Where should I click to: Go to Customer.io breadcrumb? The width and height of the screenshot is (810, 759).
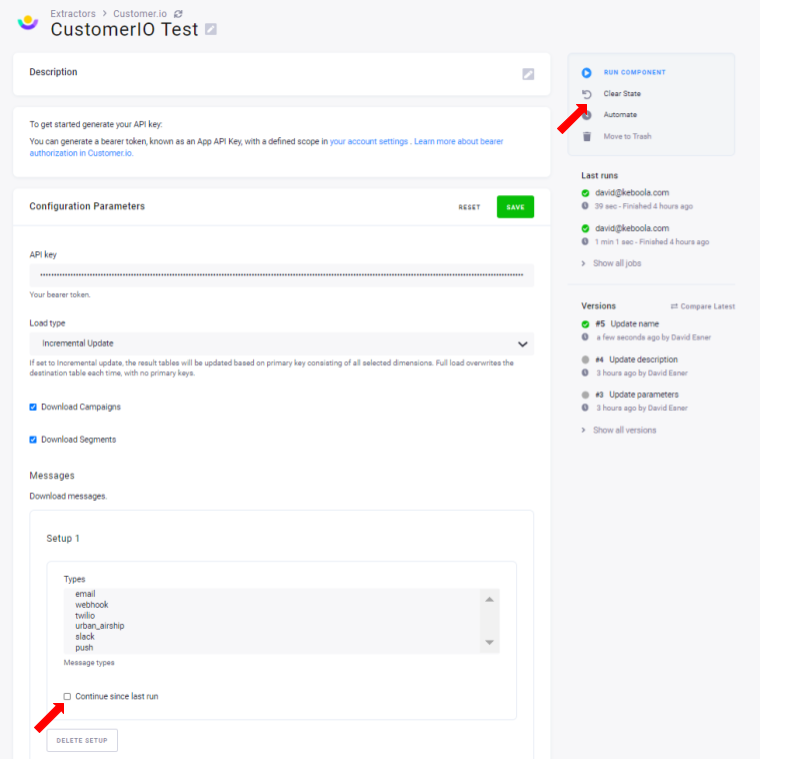[140, 13]
